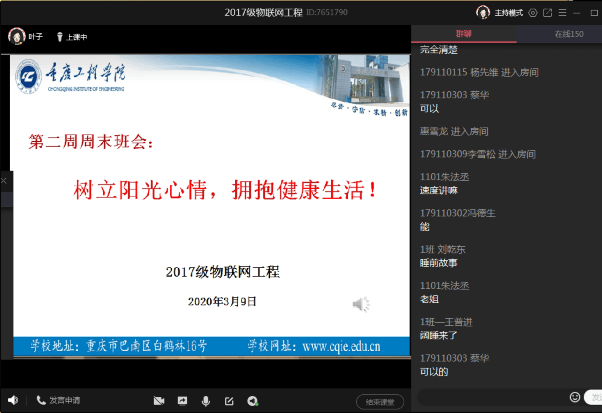This screenshot has height=413, width=602.
Task: Click the chat message input field
Action: [490, 397]
